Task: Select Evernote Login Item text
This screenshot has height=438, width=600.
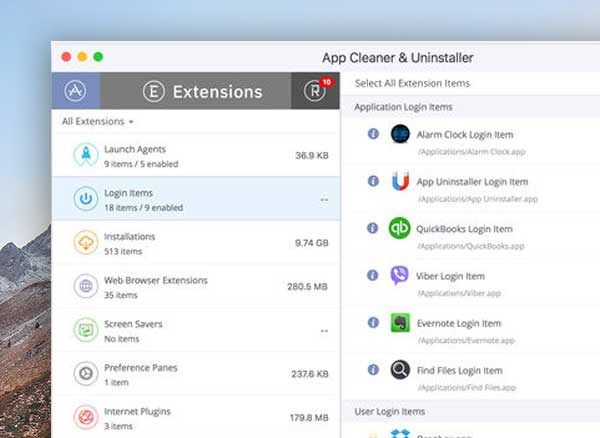Action: [x=459, y=323]
